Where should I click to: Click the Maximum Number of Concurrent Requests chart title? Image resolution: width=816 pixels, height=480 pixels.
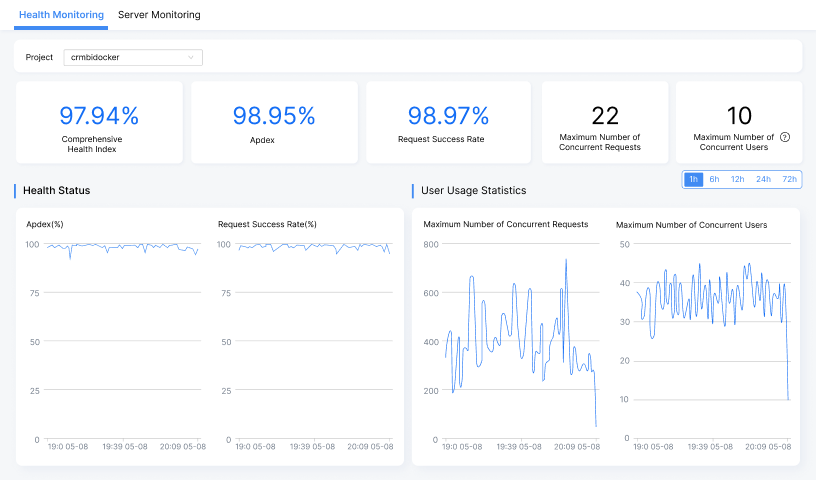click(x=506, y=224)
